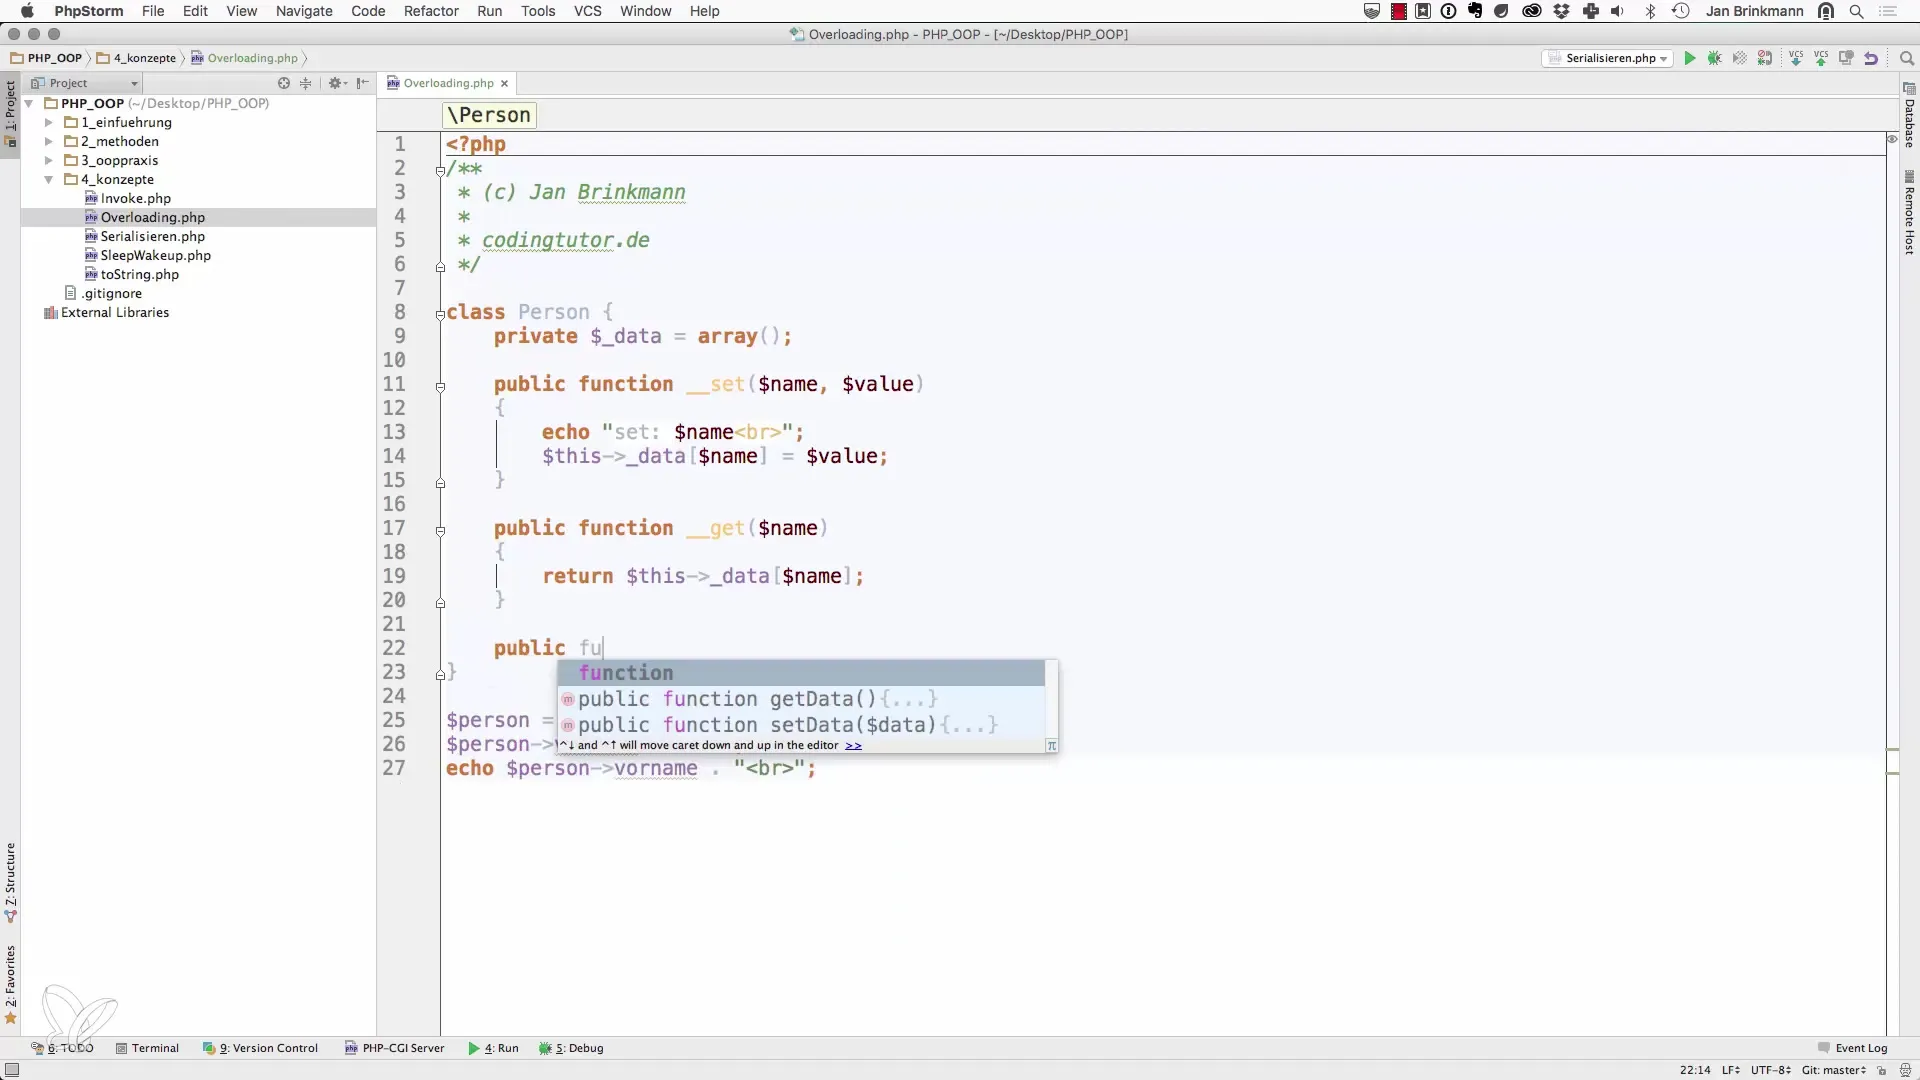Click the Apple menu logo

(x=27, y=11)
